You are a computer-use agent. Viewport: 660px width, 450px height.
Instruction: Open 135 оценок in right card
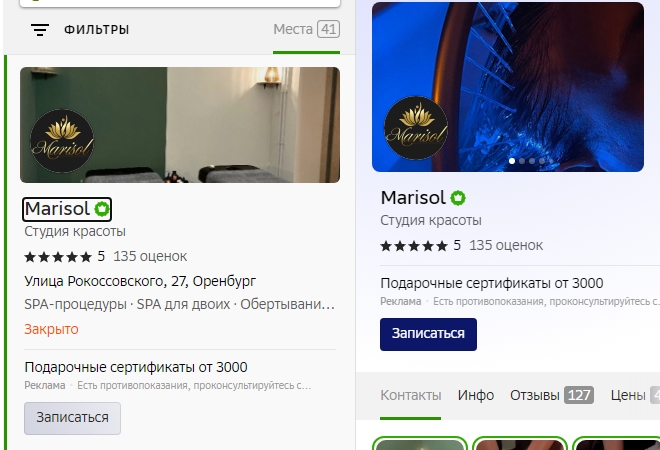(x=506, y=245)
